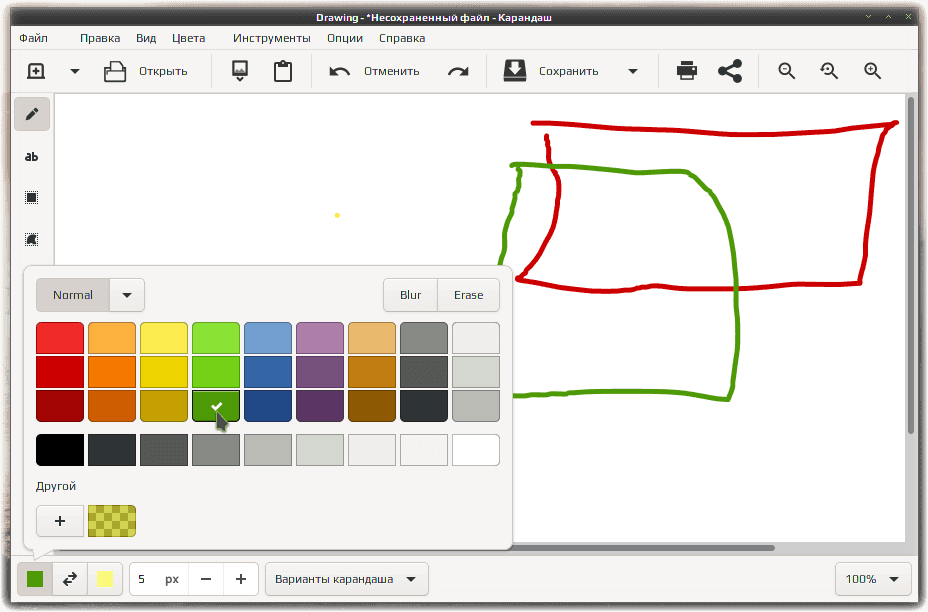
Task: Open the new image options dropdown arrow
Action: coord(75,71)
